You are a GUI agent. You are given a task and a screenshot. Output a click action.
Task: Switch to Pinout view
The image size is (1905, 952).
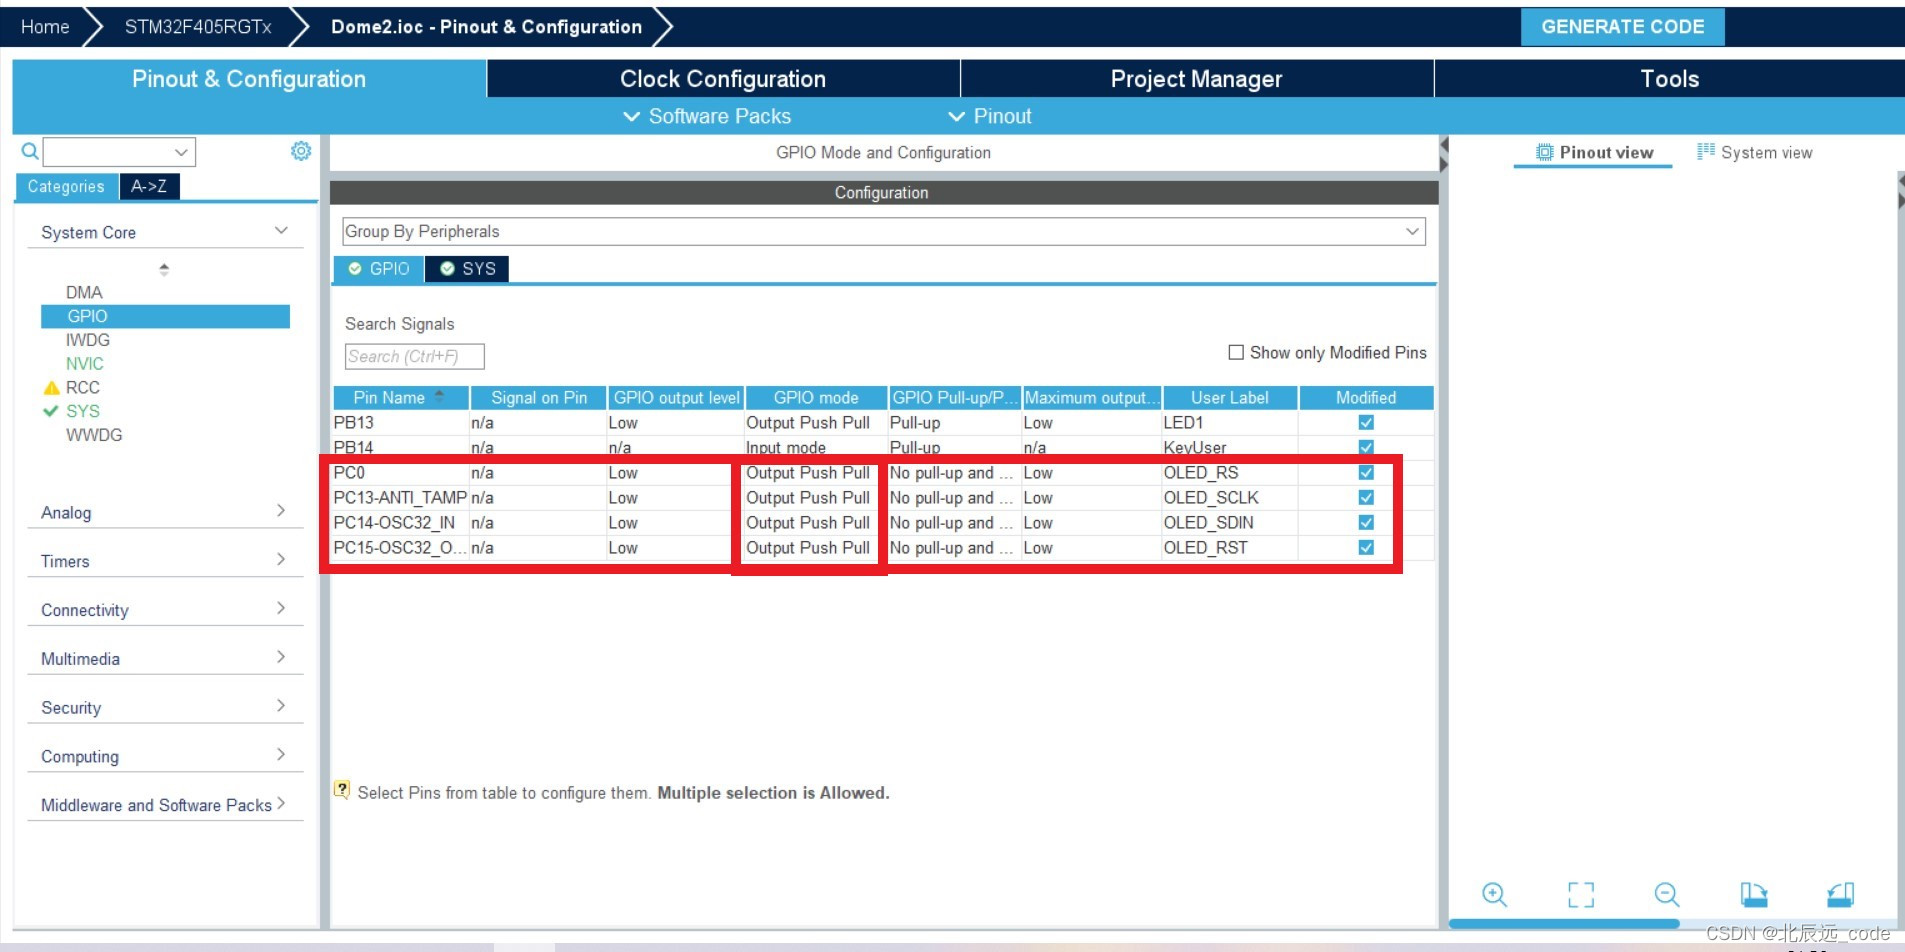point(1594,153)
